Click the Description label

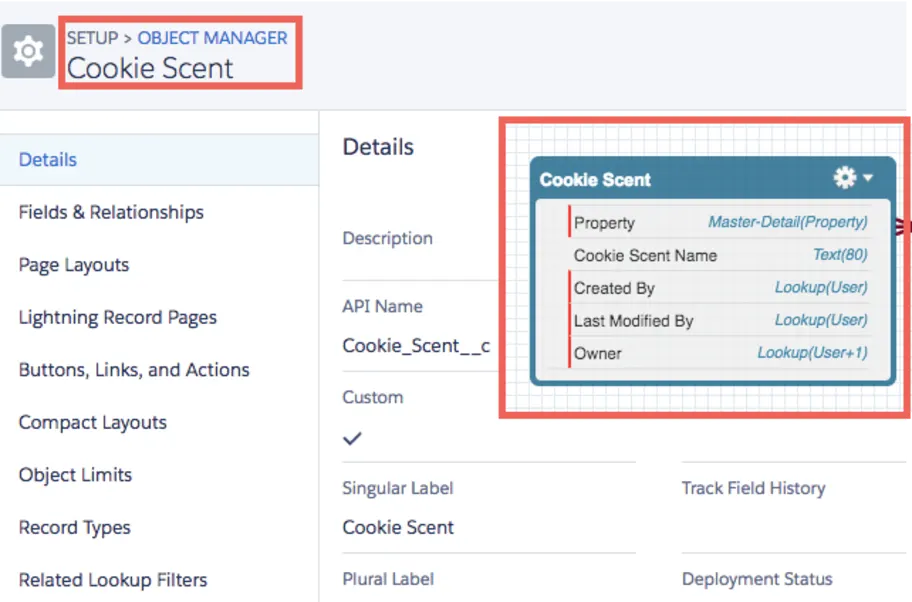[387, 238]
